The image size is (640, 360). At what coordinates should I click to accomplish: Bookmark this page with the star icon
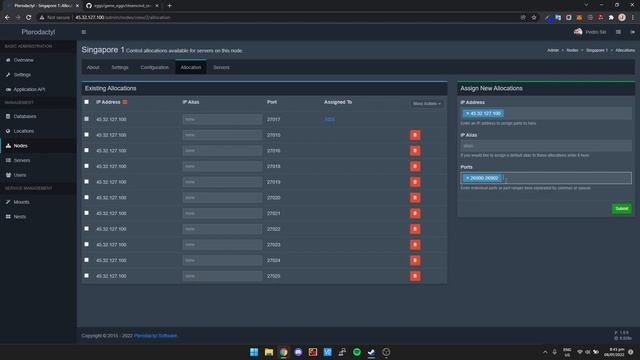(533, 18)
